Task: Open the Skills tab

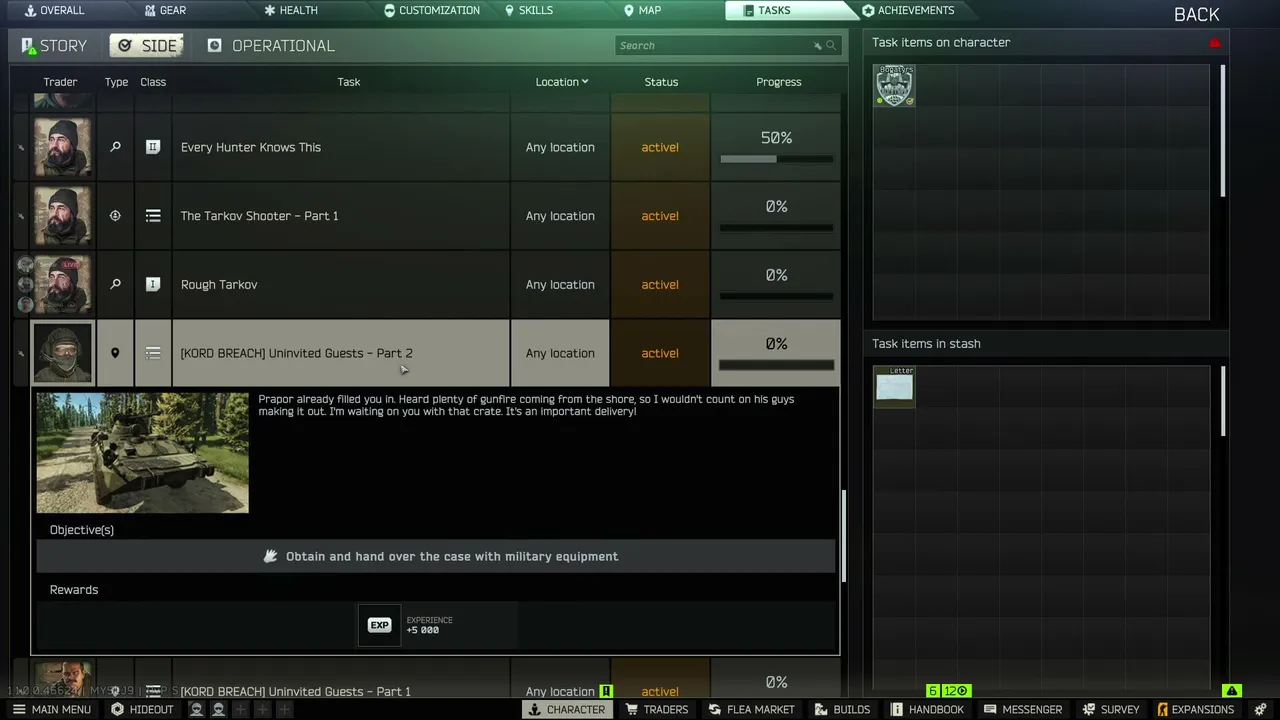Action: click(528, 10)
